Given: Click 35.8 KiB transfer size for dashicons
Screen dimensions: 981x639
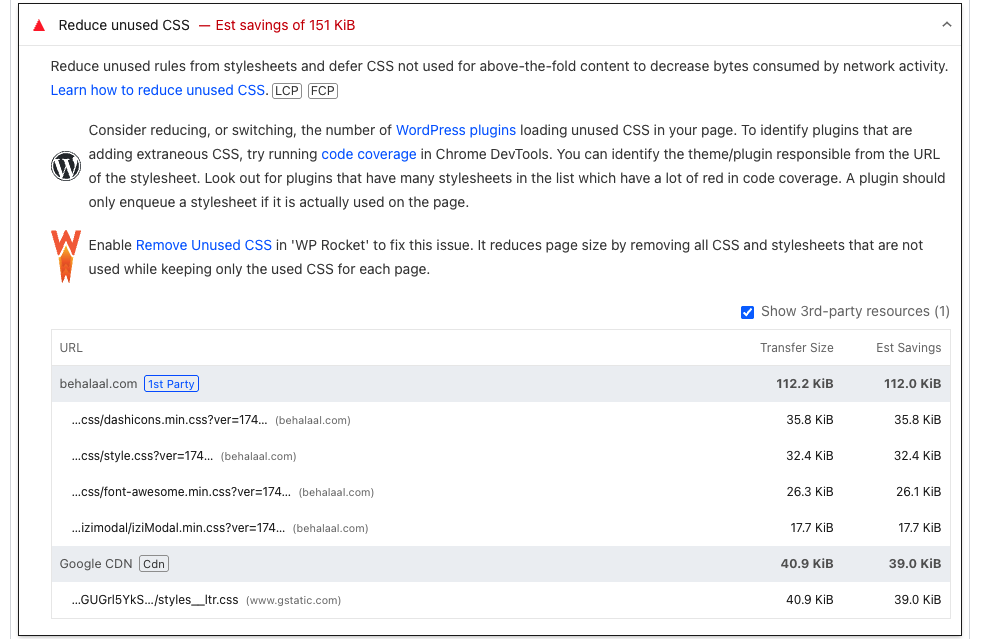Looking at the screenshot, I should 810,420.
